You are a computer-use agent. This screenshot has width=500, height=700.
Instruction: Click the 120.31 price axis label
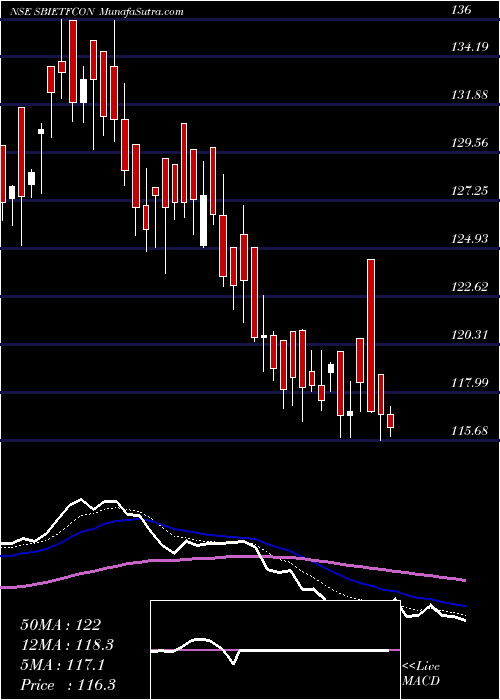tap(469, 334)
